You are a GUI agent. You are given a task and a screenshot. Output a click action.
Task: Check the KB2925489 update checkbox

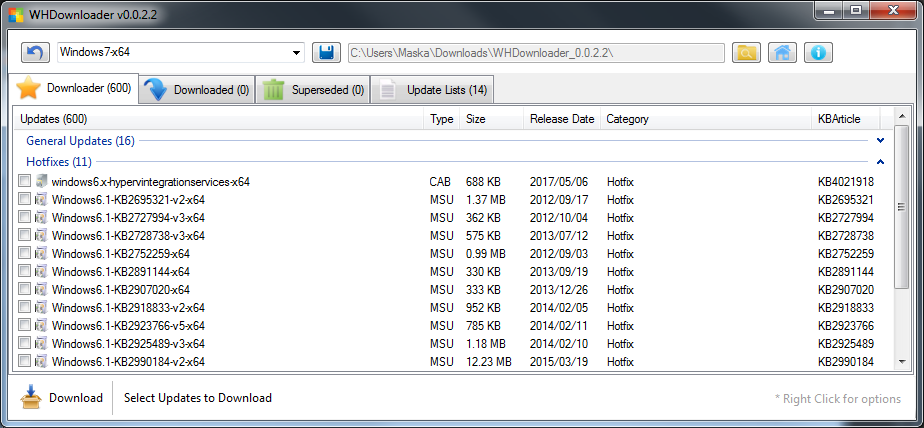[24, 343]
